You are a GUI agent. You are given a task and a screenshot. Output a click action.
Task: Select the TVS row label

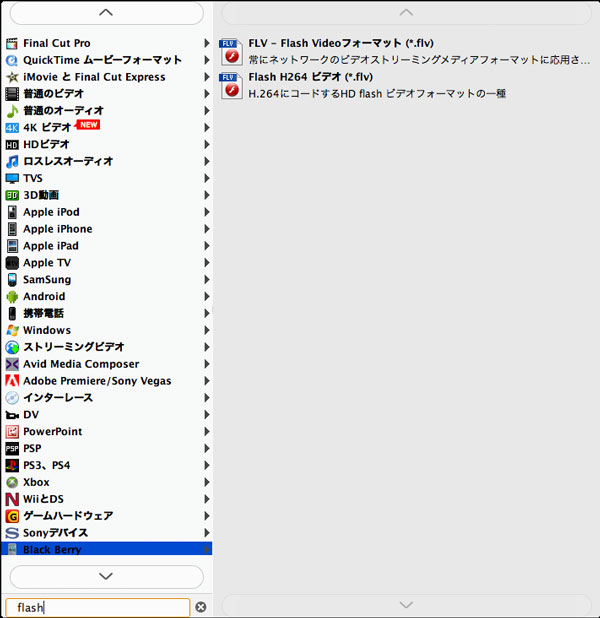pyautogui.click(x=33, y=179)
